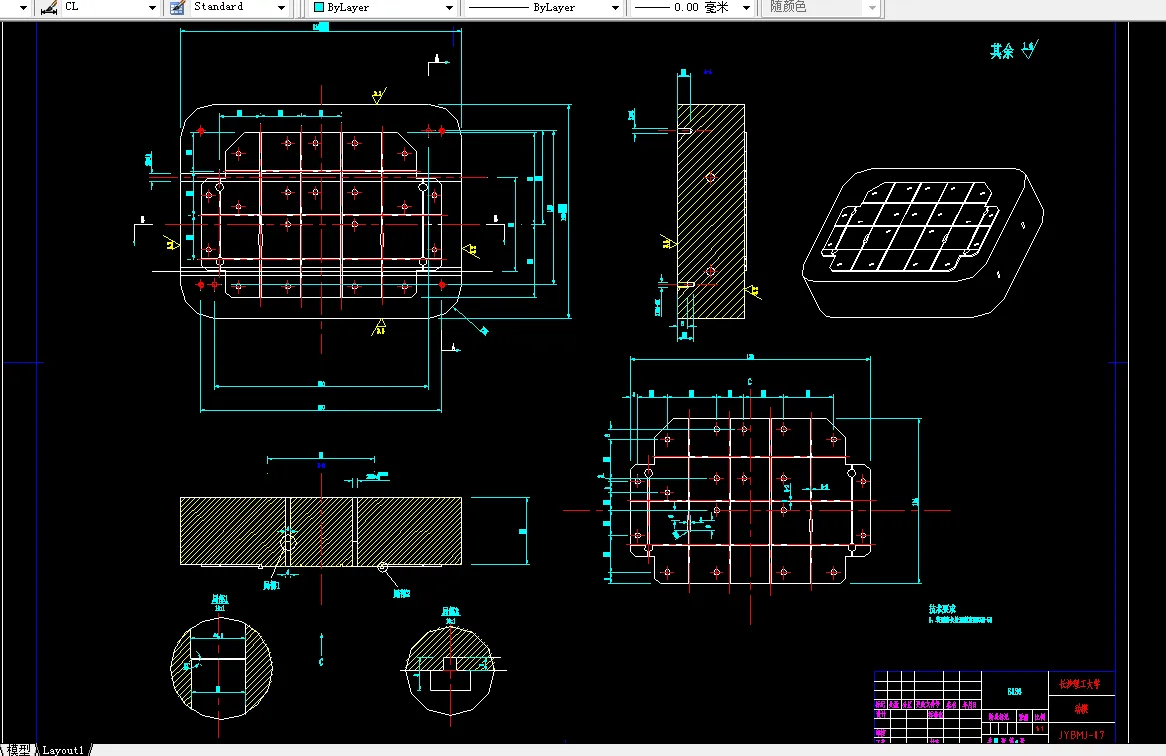The height and width of the screenshot is (756, 1166).
Task: Open the ByLayer color control dropdown
Action: pyautogui.click(x=449, y=7)
